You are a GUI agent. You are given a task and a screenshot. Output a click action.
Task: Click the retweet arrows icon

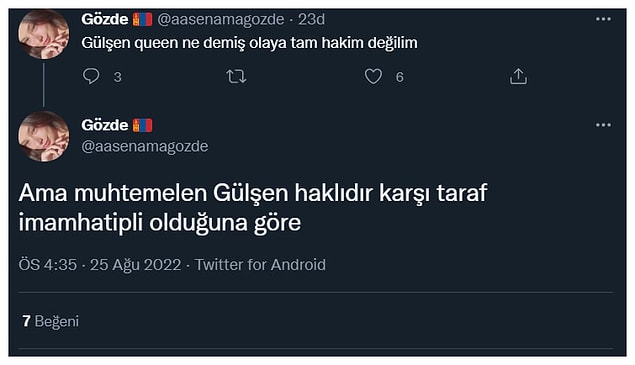point(236,76)
